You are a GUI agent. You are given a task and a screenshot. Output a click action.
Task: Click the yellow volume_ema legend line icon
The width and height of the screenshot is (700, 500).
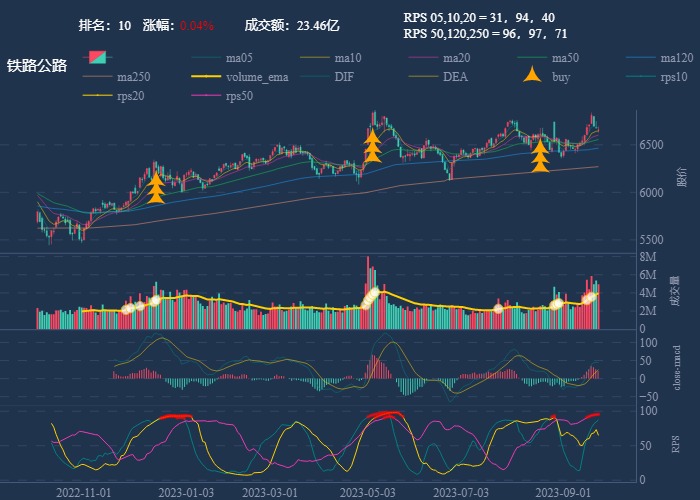tap(204, 77)
